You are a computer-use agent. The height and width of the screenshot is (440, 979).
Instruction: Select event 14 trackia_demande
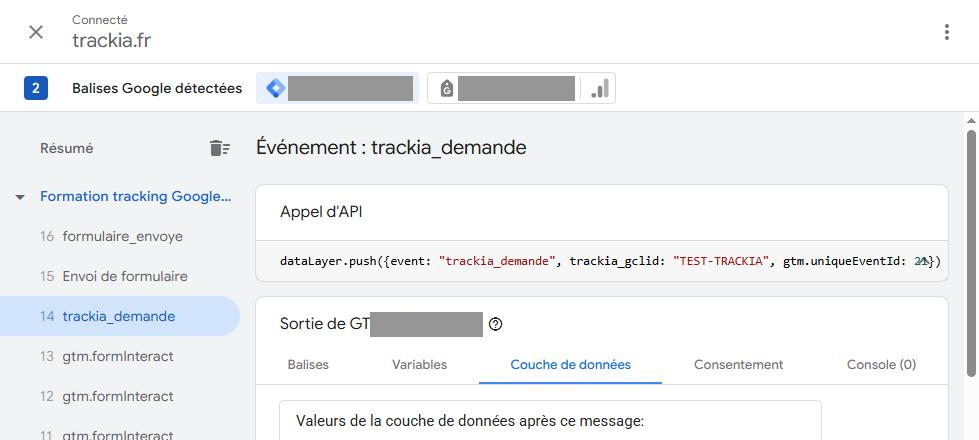(x=120, y=316)
